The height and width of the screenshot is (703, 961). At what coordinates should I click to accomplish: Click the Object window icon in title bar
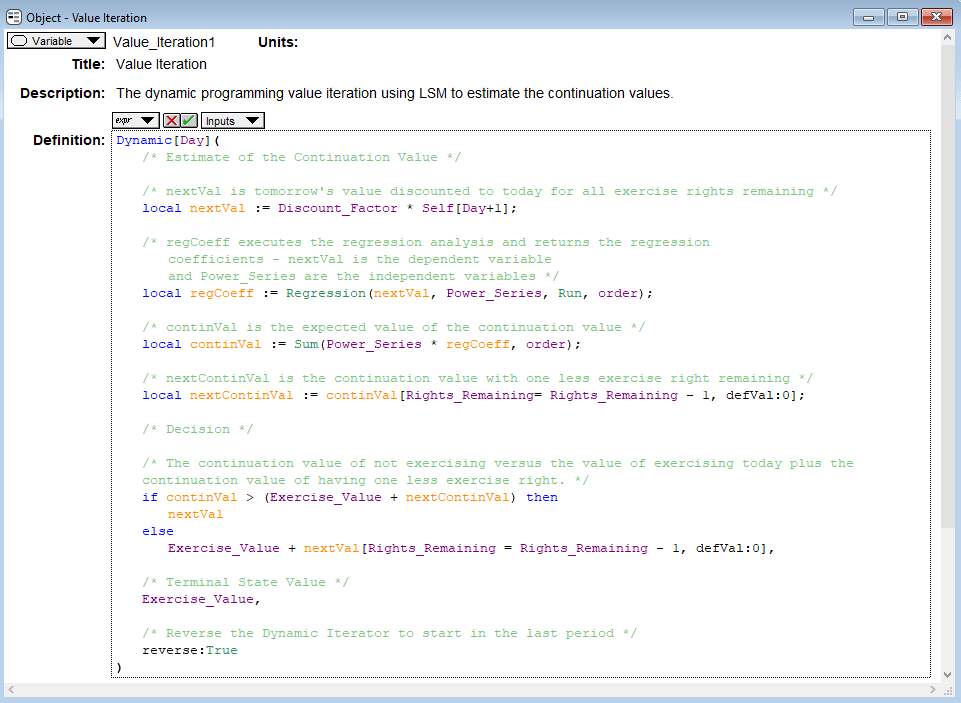coord(14,17)
